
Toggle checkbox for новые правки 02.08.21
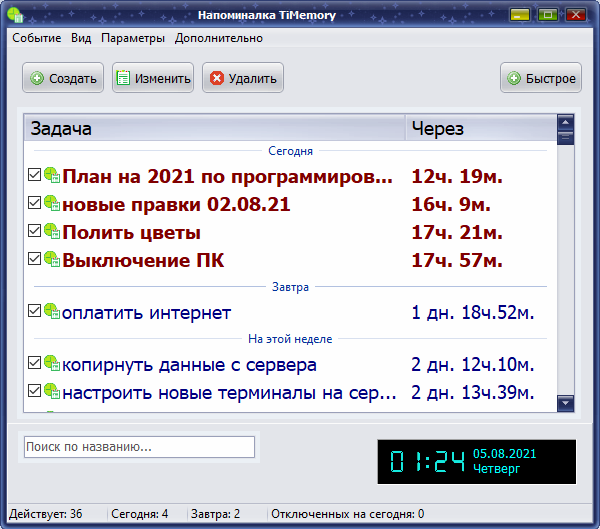coord(34,203)
